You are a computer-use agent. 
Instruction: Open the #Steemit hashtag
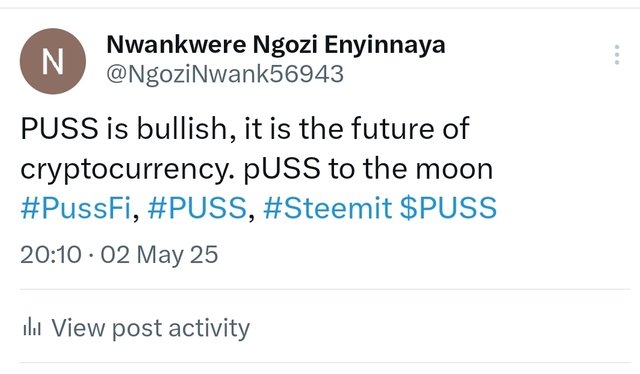328,208
